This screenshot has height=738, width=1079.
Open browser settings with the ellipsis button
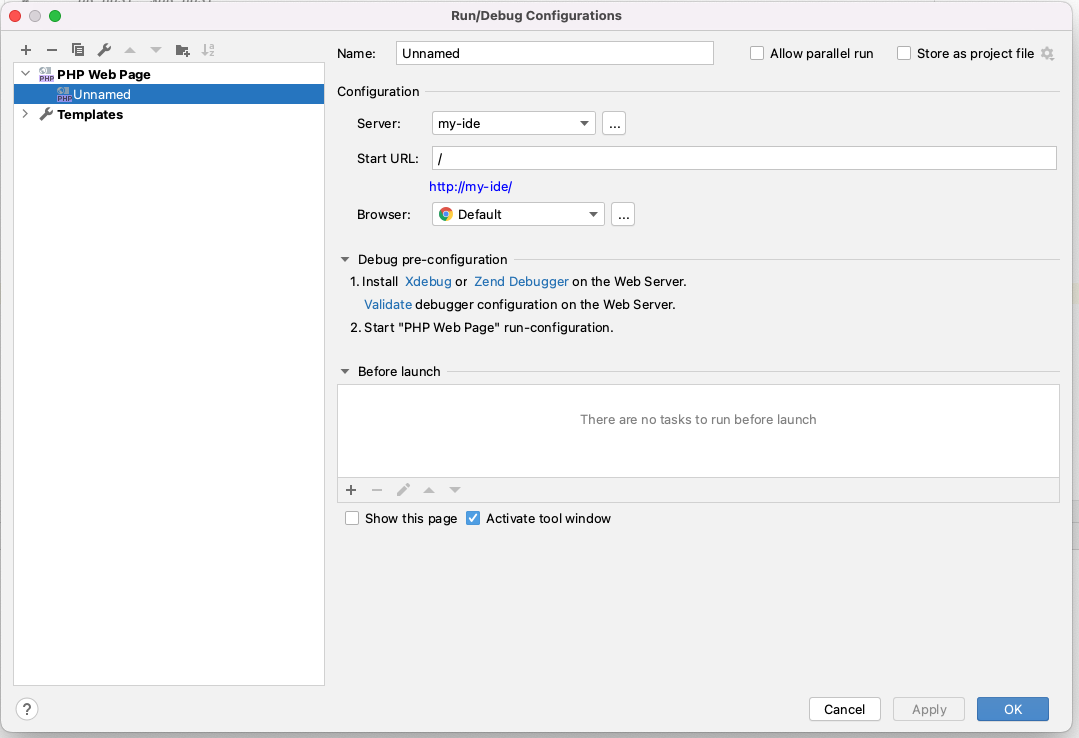coord(623,214)
